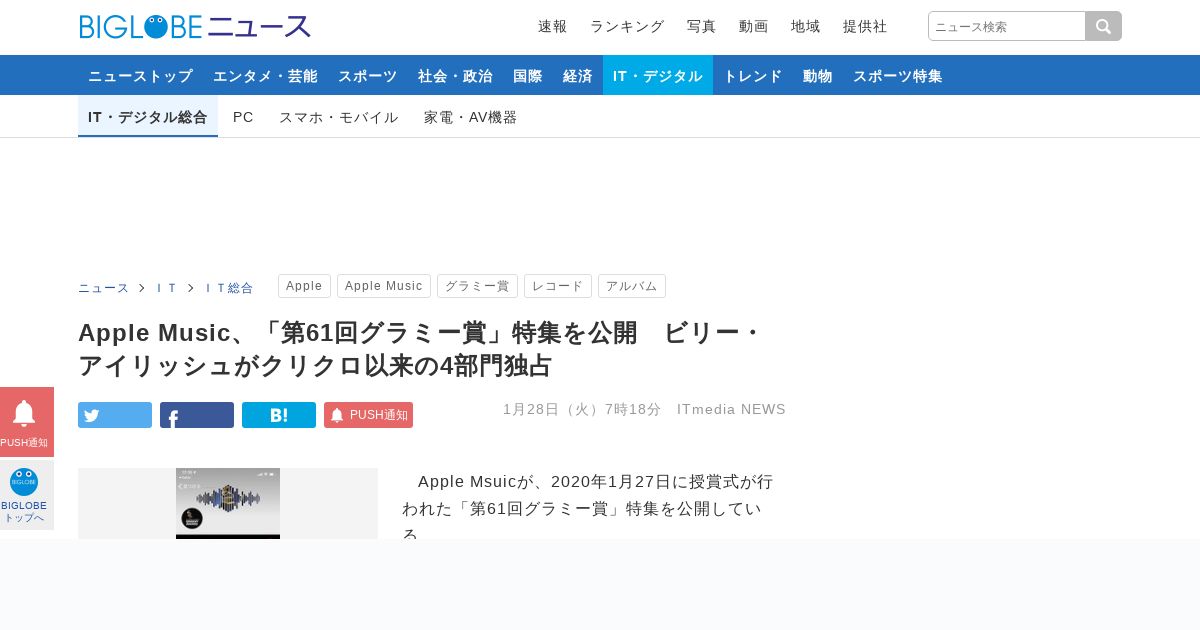Open the article thumbnail image

pyautogui.click(x=228, y=503)
